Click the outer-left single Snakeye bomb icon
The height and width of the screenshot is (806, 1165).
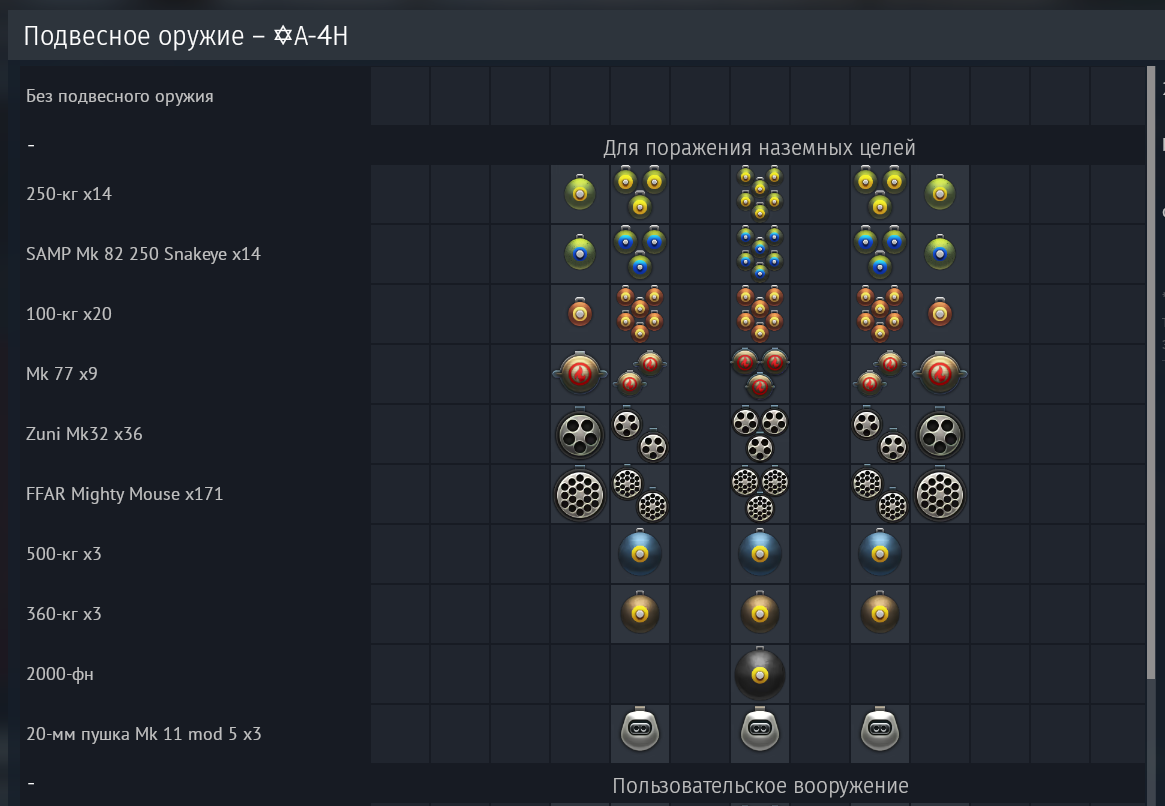580,253
